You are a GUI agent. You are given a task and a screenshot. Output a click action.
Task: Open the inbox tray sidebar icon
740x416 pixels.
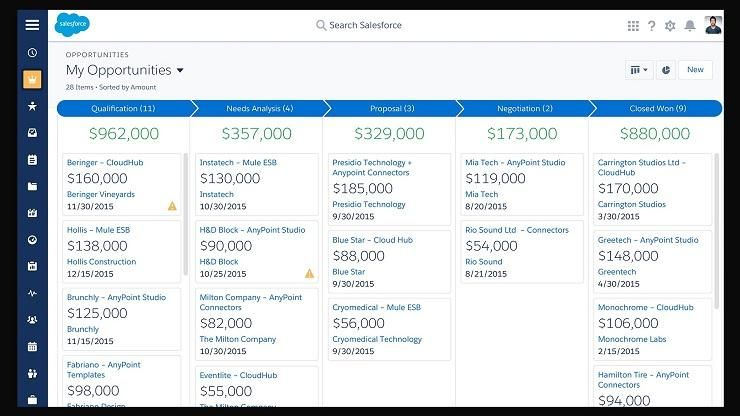click(32, 133)
